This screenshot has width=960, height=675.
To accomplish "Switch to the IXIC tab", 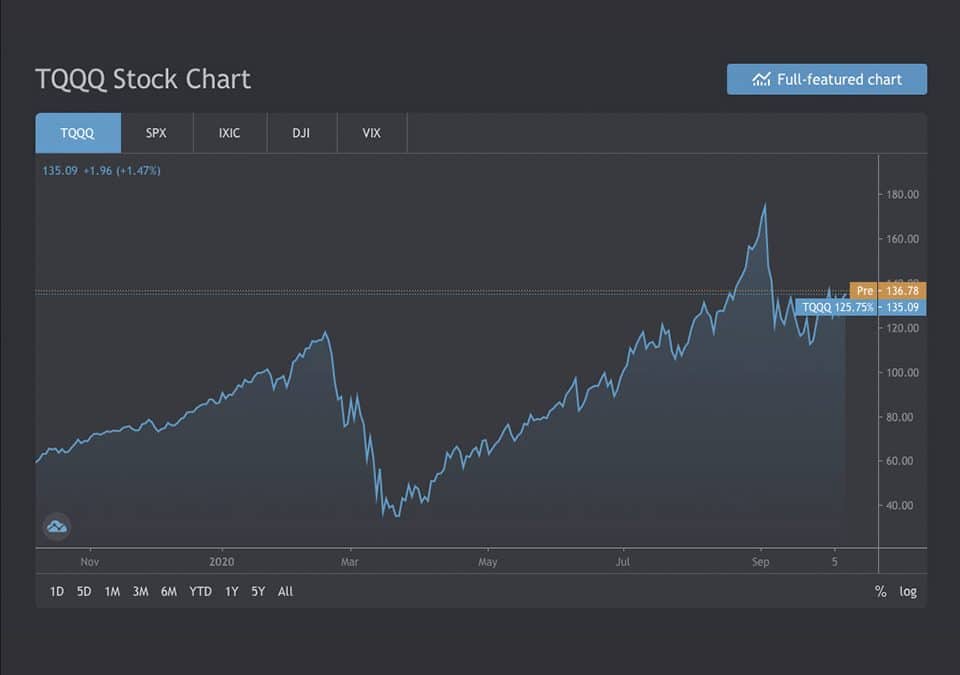I will coord(230,133).
